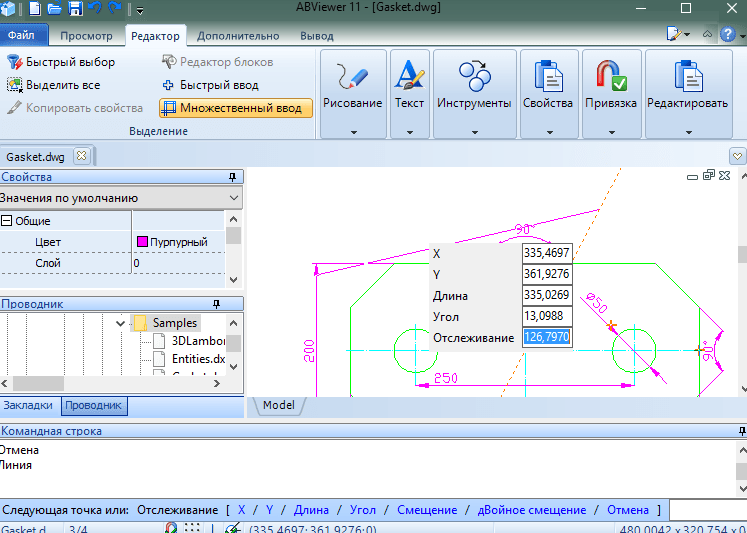Expand the arrow under Редактировать
The height and width of the screenshot is (533, 747).
[x=688, y=132]
